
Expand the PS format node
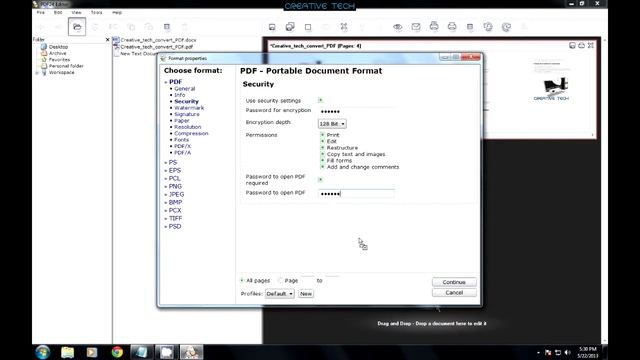pos(166,162)
